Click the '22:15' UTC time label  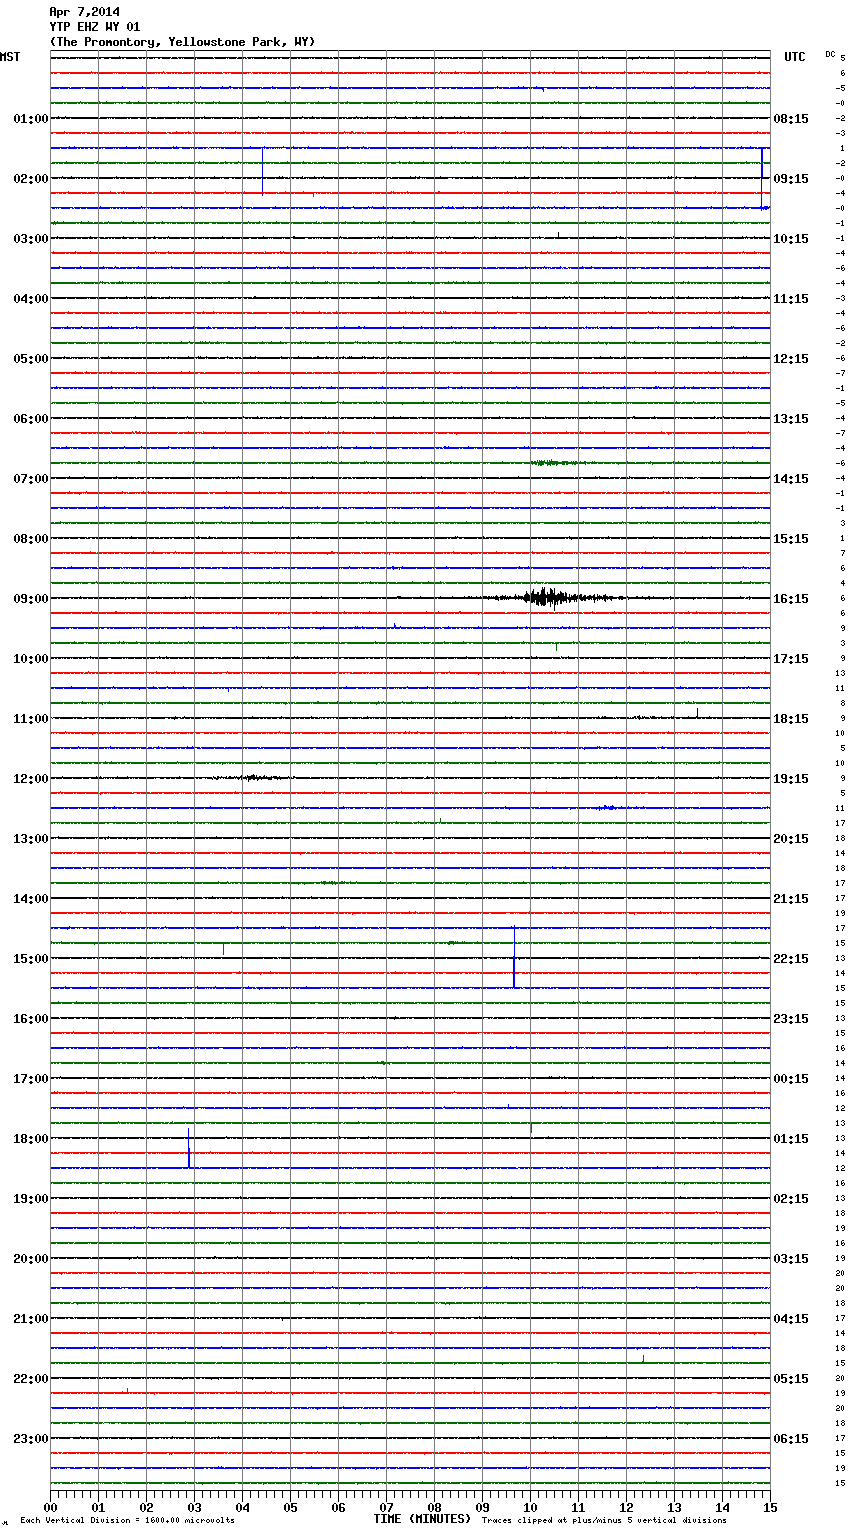coord(791,959)
